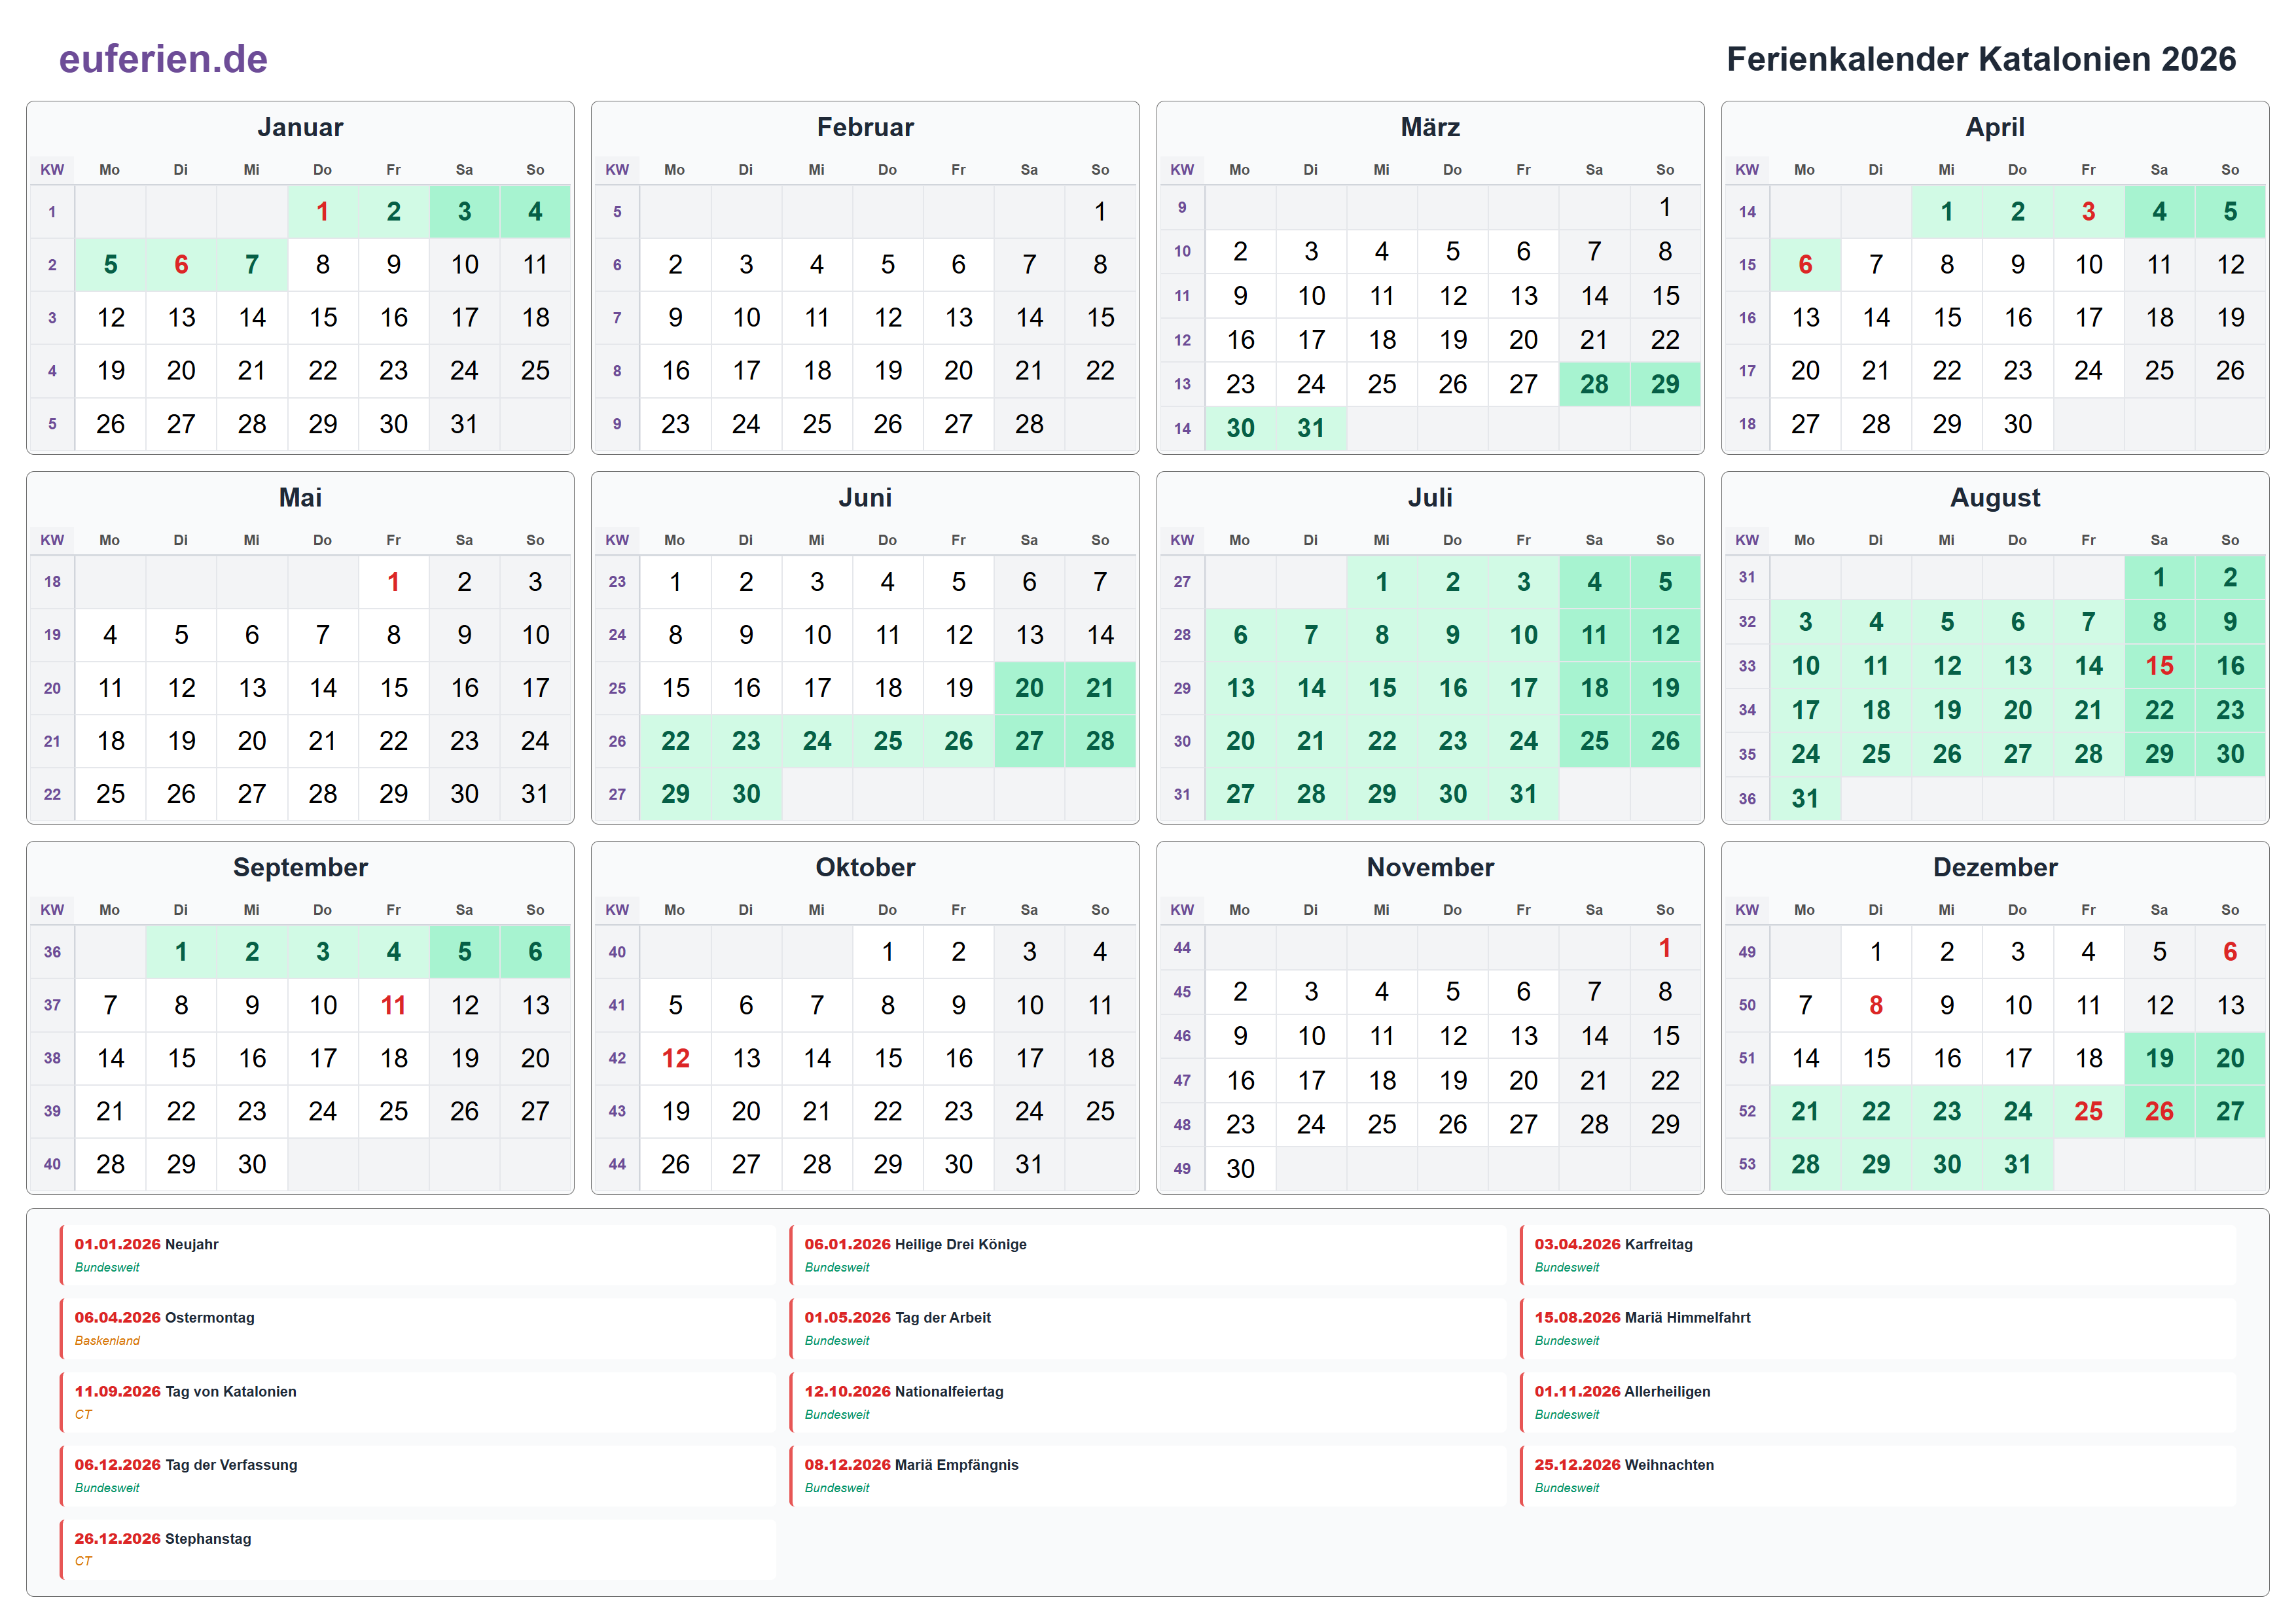Select September 30 in the September calendar
Viewport: 2296px width, 1623px height.
[x=252, y=1164]
